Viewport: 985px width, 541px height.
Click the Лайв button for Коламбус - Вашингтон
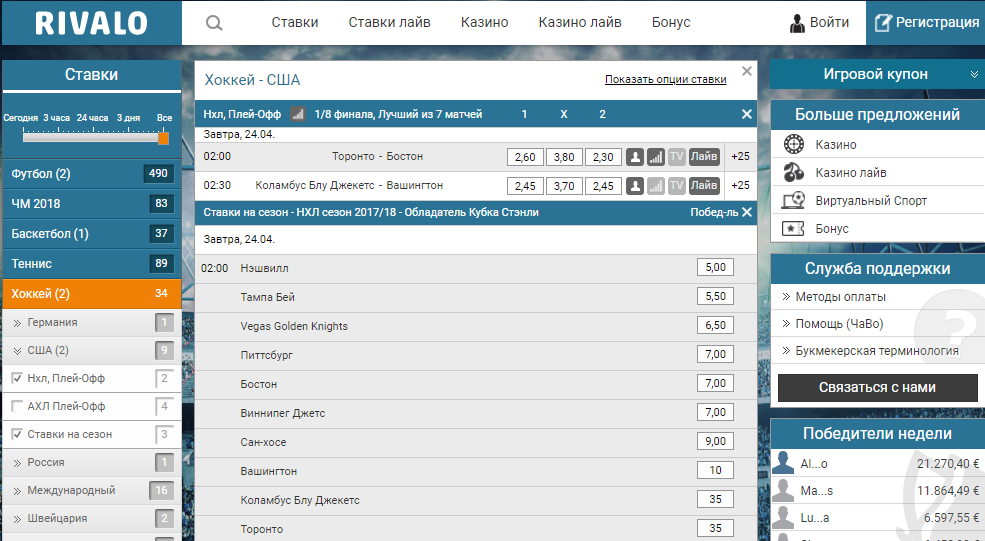click(x=704, y=185)
